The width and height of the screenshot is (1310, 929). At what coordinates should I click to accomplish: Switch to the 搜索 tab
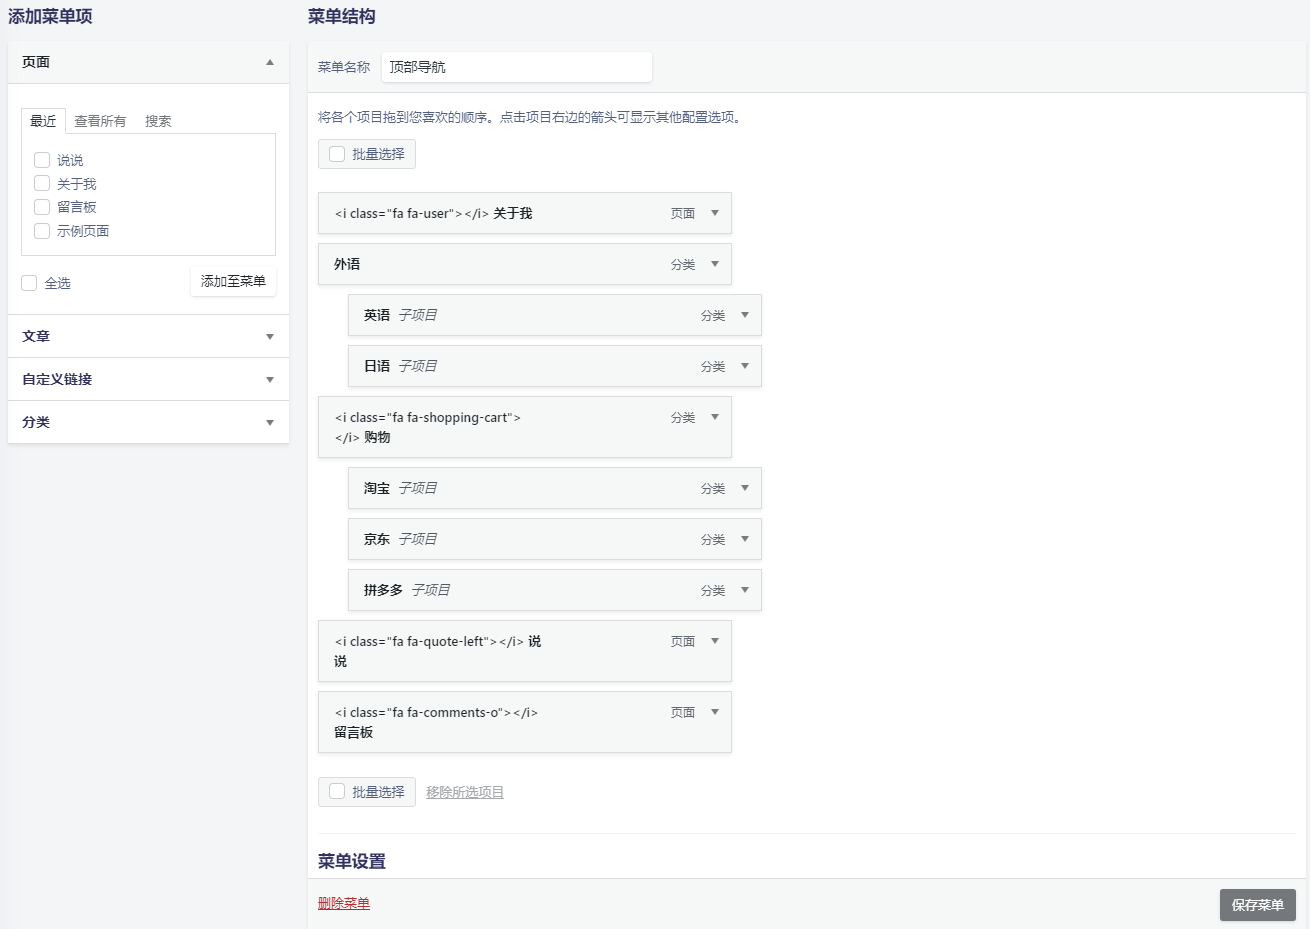click(x=159, y=121)
